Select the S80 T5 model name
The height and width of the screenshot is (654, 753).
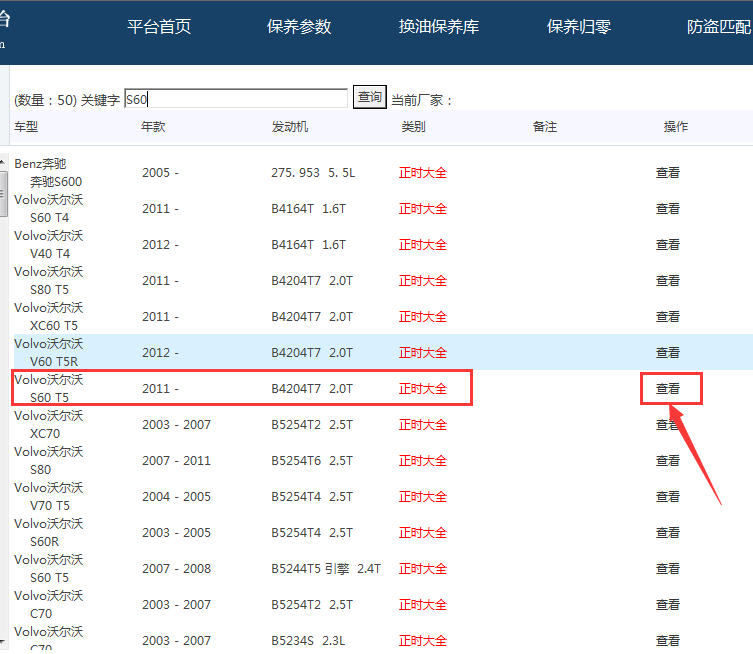point(49,290)
